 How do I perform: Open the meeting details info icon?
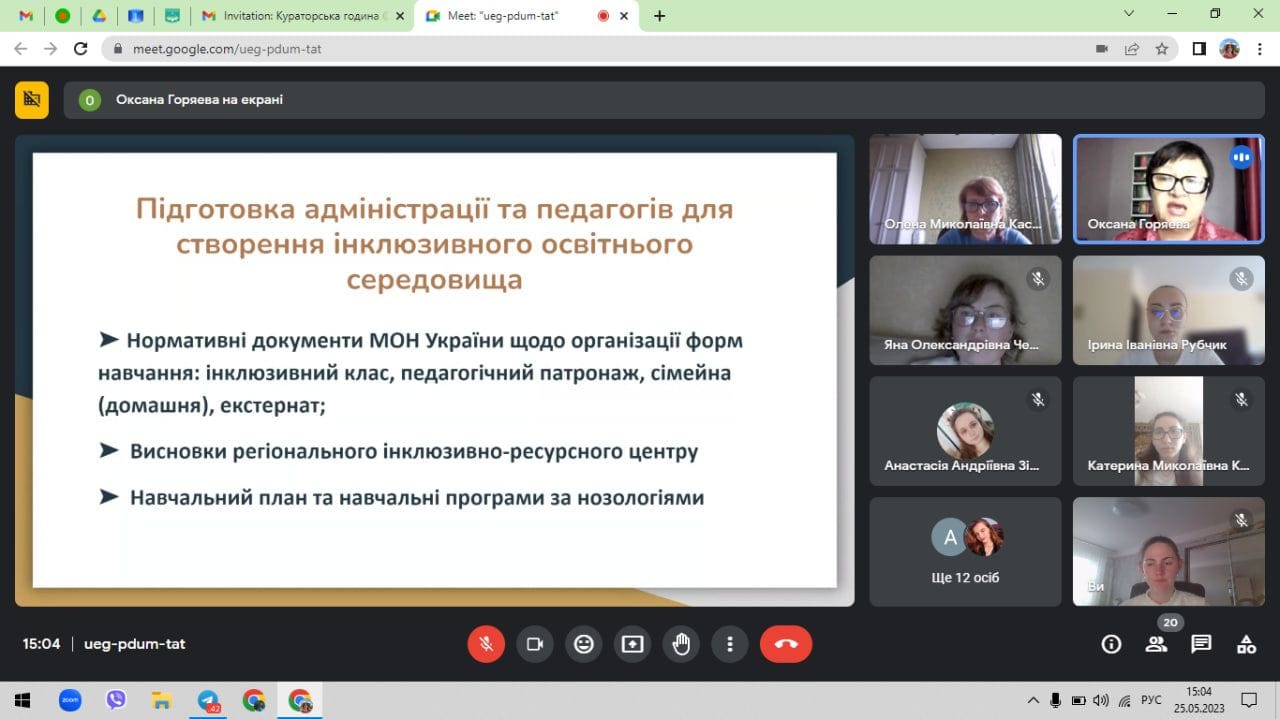pyautogui.click(x=1111, y=644)
